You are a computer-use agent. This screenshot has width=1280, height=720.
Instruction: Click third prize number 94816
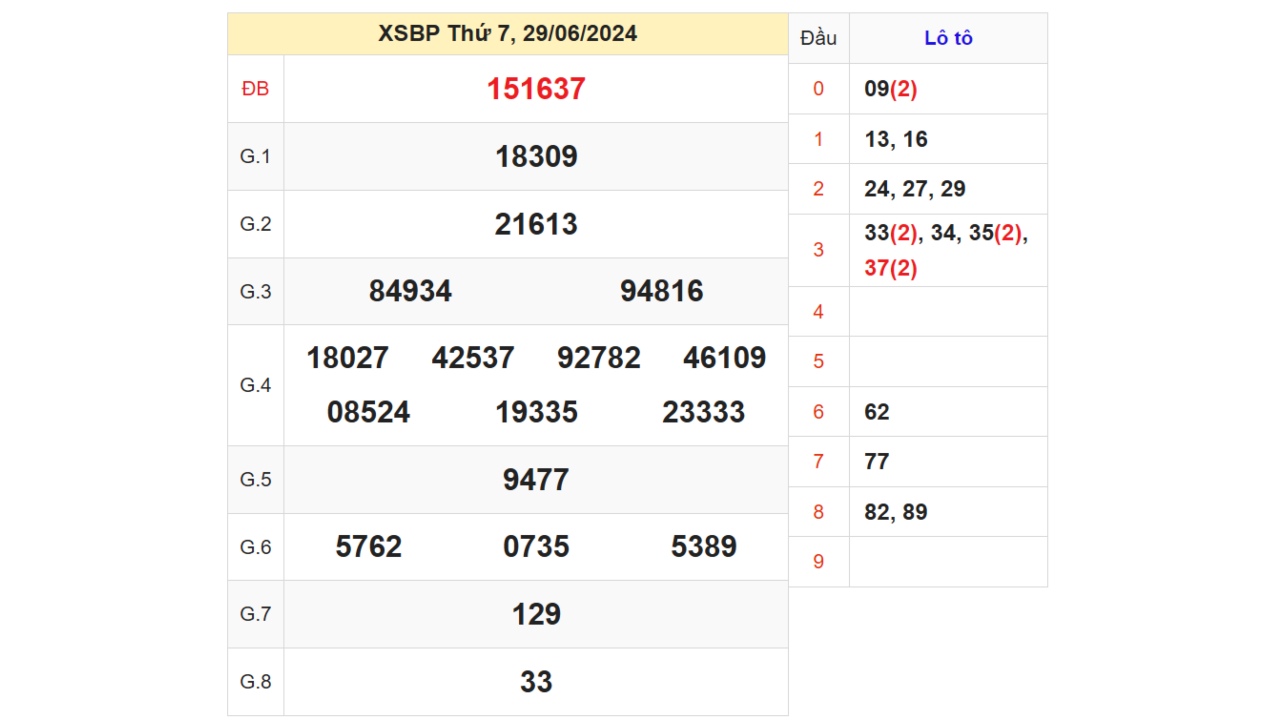point(662,291)
